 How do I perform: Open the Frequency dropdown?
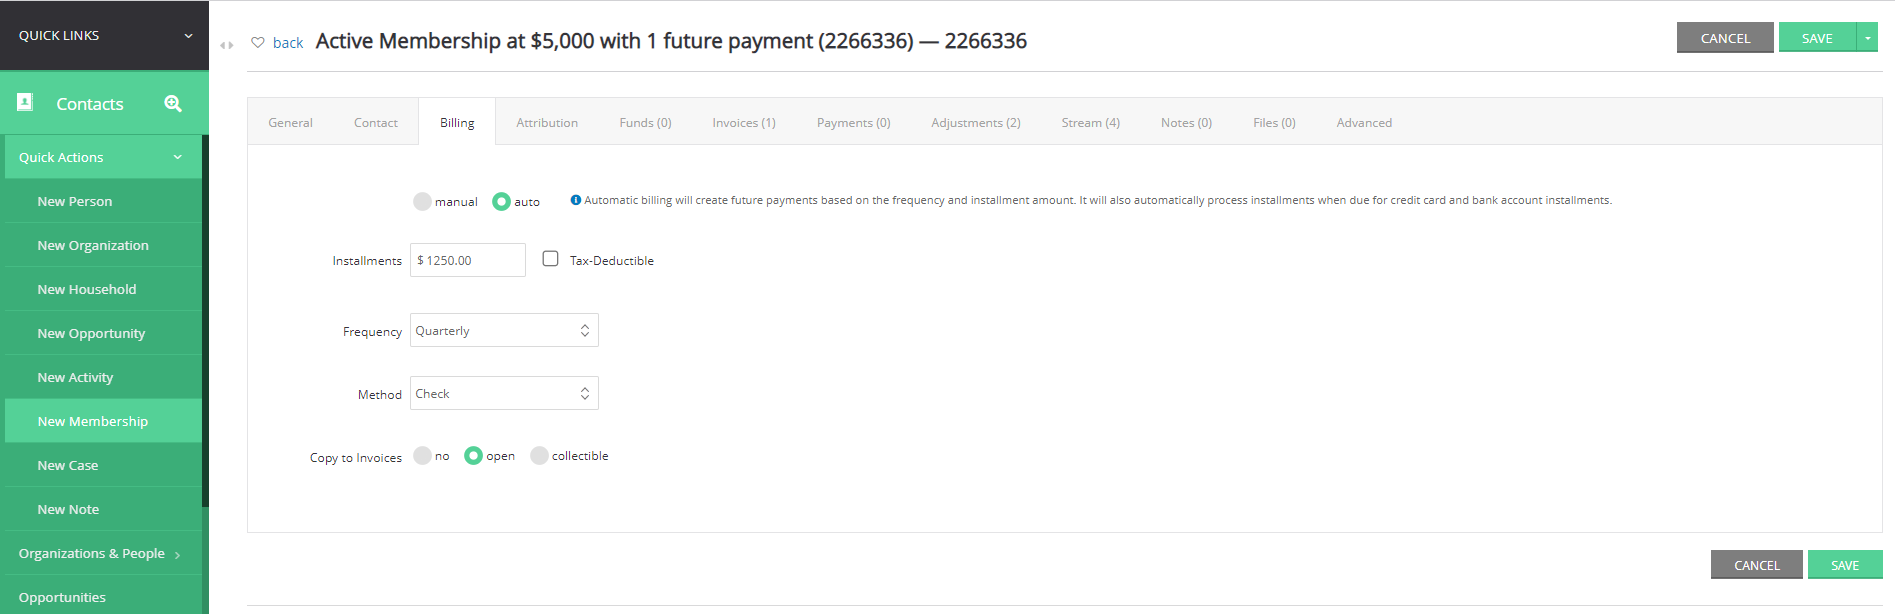coord(504,330)
